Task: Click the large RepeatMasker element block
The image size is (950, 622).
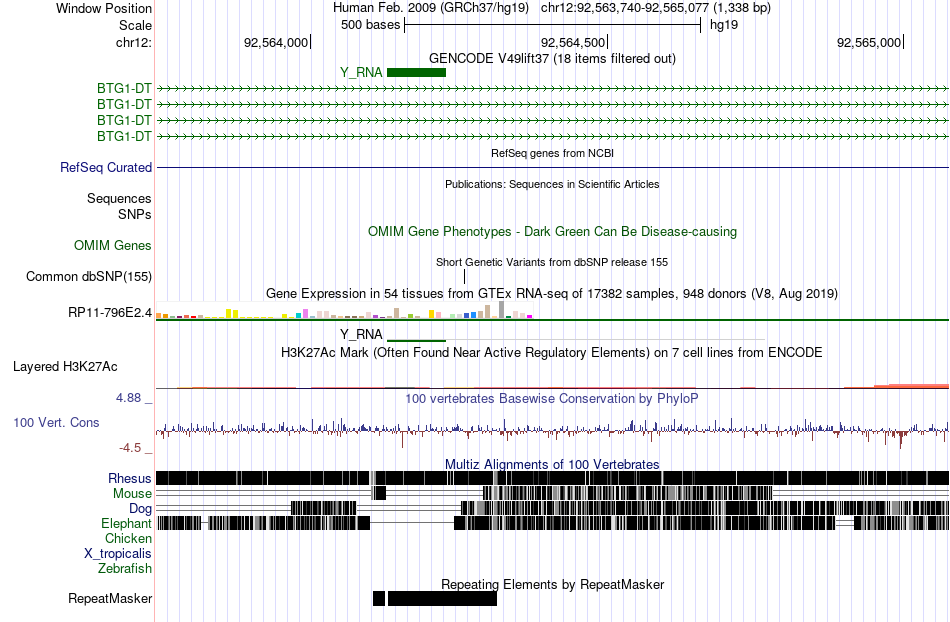Action: click(x=442, y=598)
